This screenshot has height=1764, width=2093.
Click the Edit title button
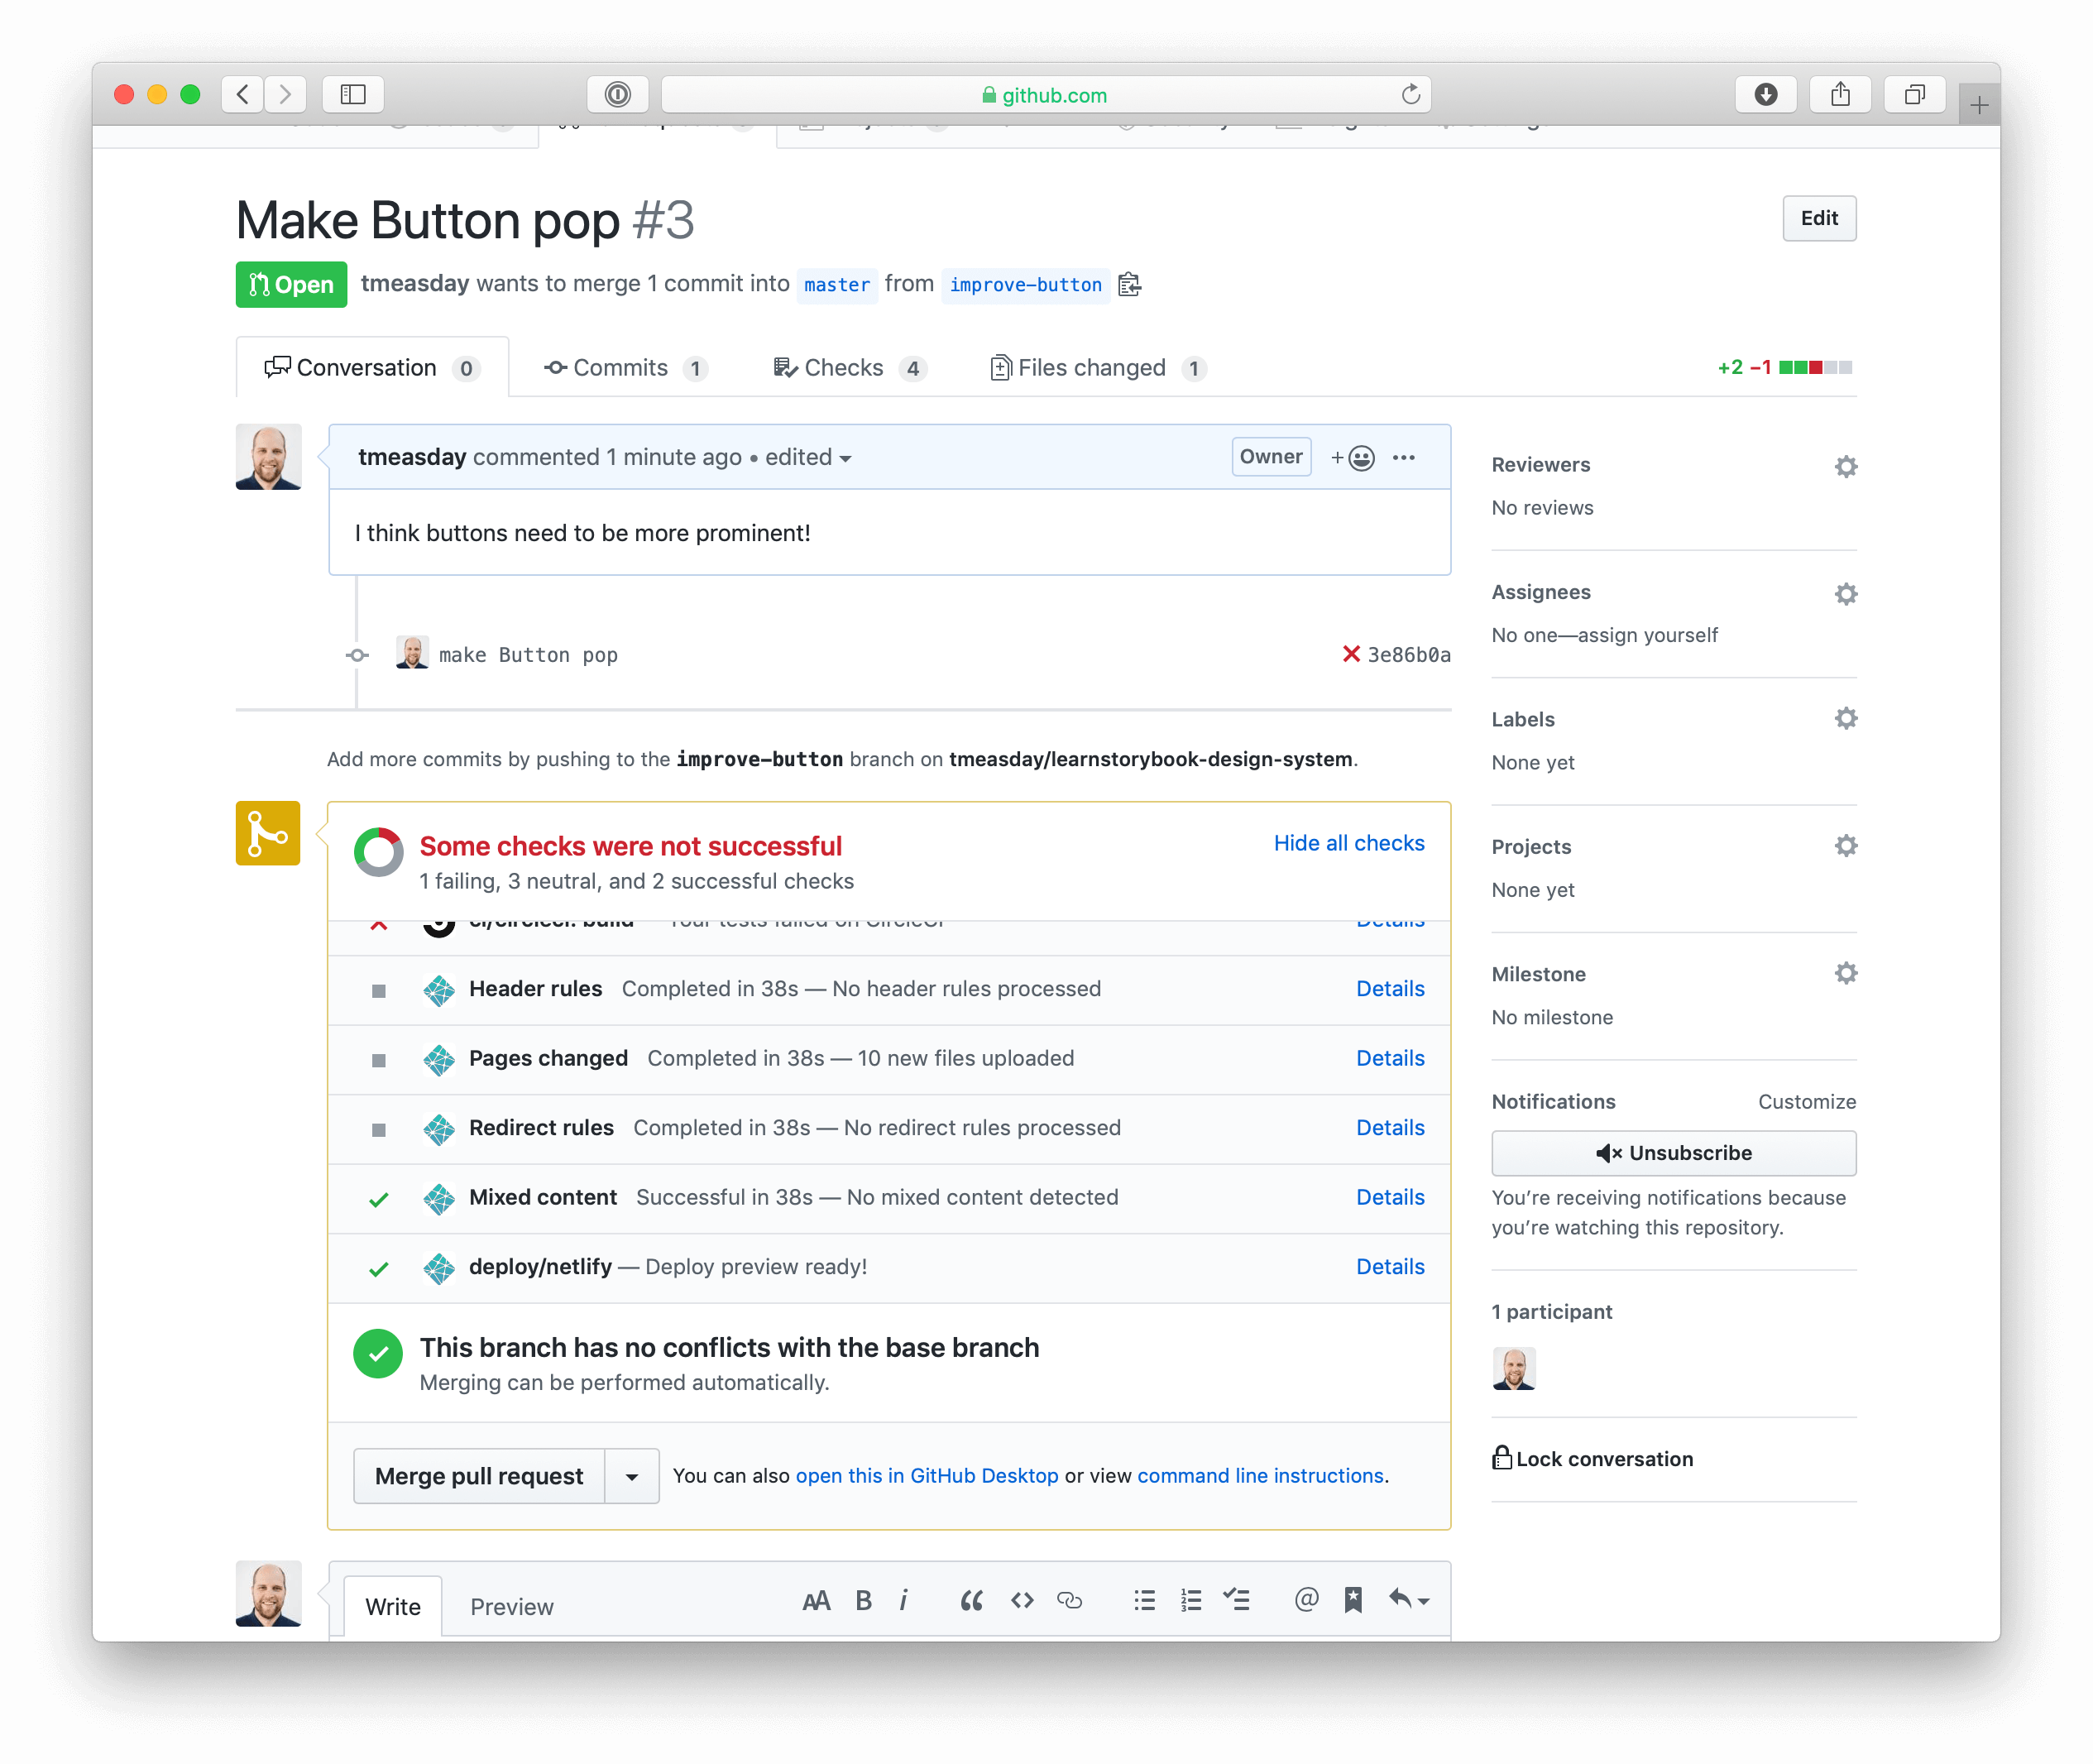pyautogui.click(x=1820, y=218)
